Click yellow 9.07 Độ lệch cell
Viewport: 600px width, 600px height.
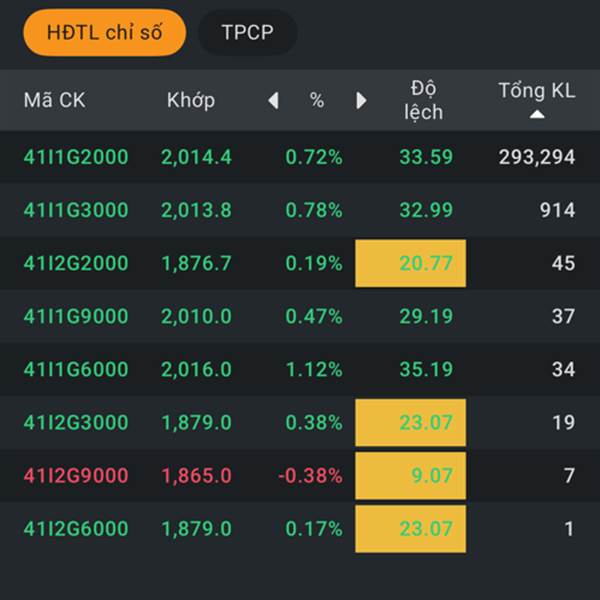coord(411,475)
